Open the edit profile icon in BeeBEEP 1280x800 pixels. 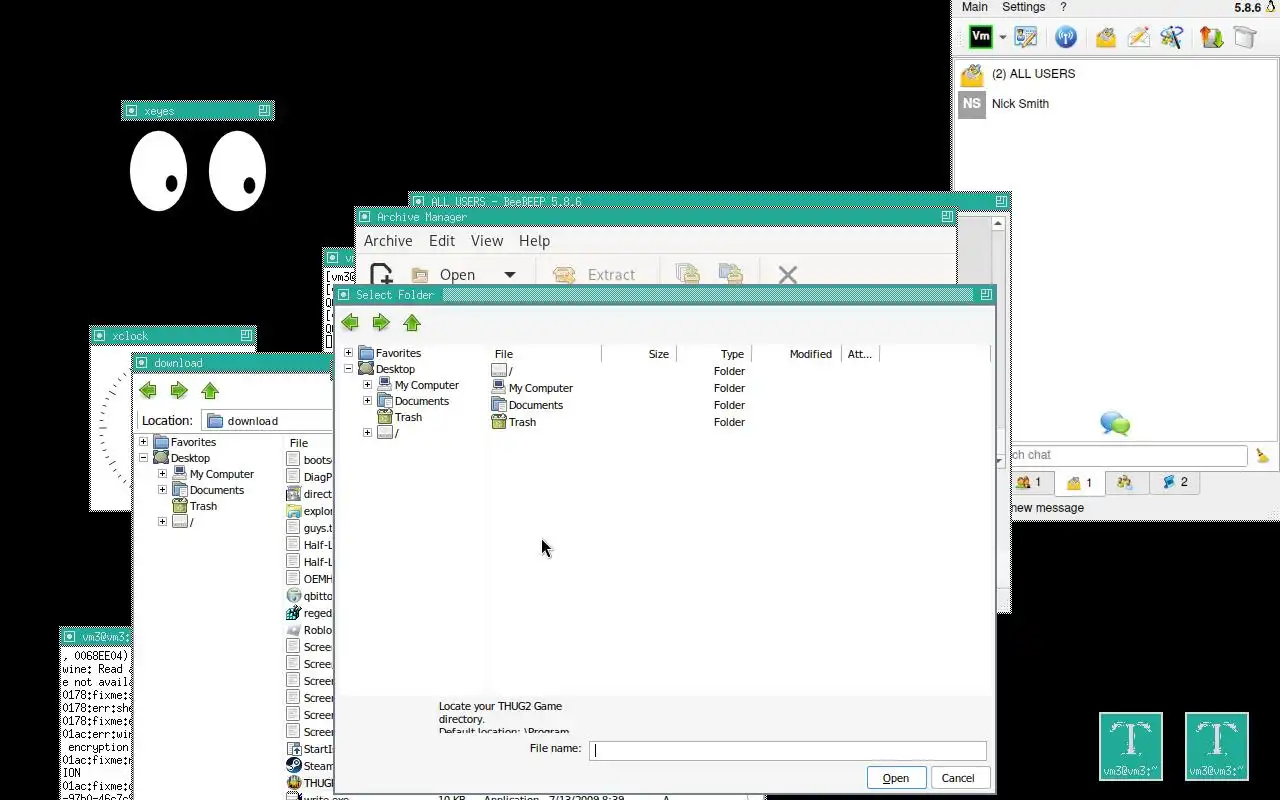[x=1026, y=37]
